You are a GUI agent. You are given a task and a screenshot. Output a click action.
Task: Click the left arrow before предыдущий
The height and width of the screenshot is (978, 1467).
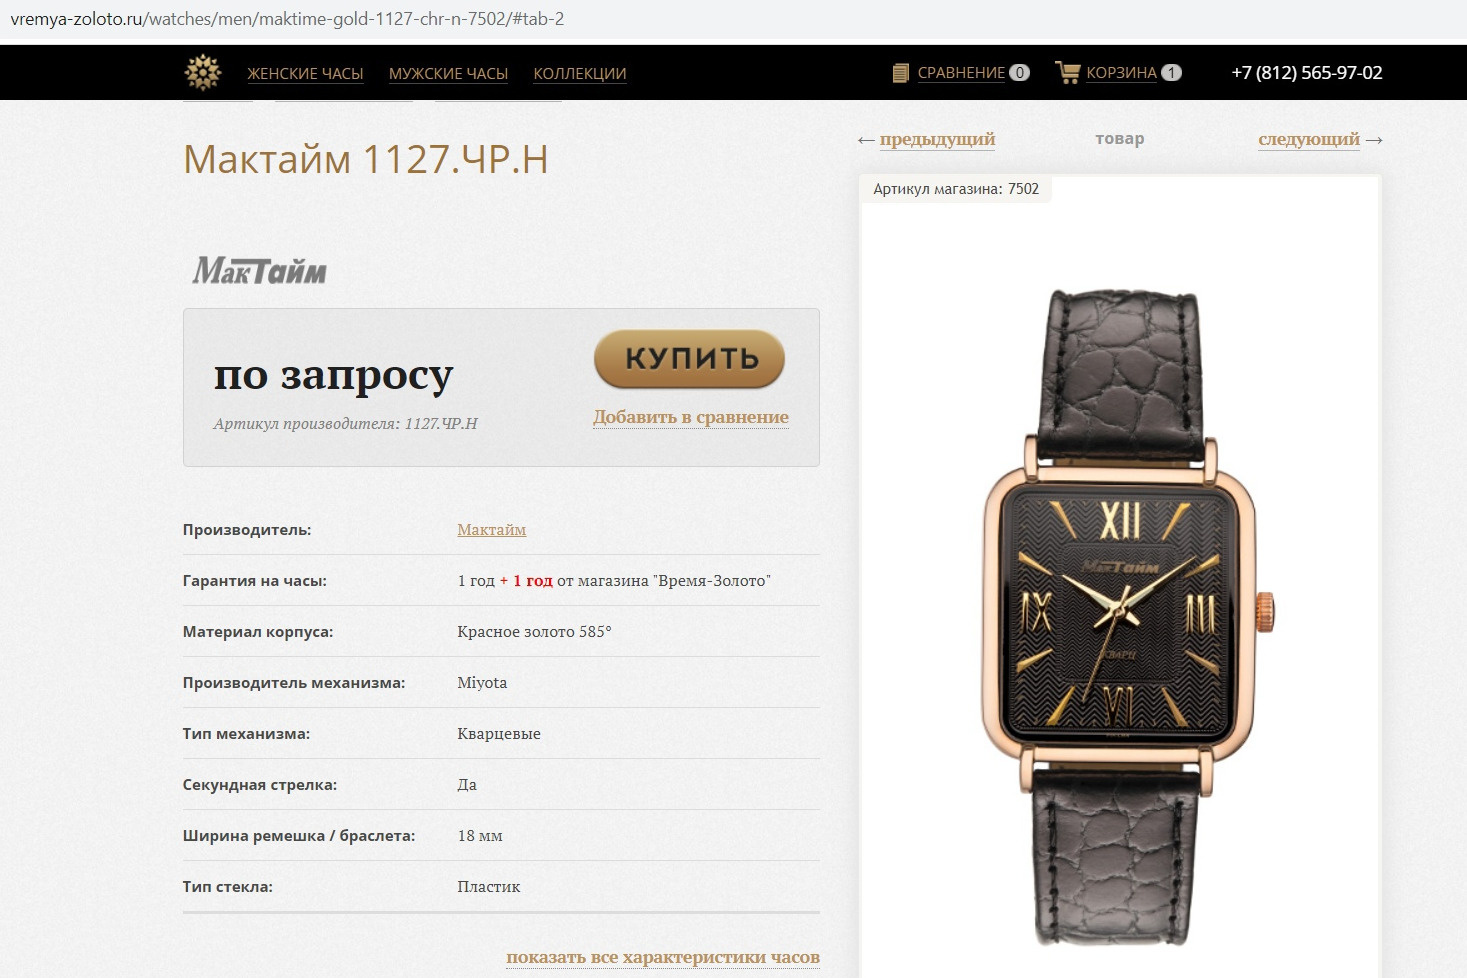(866, 140)
